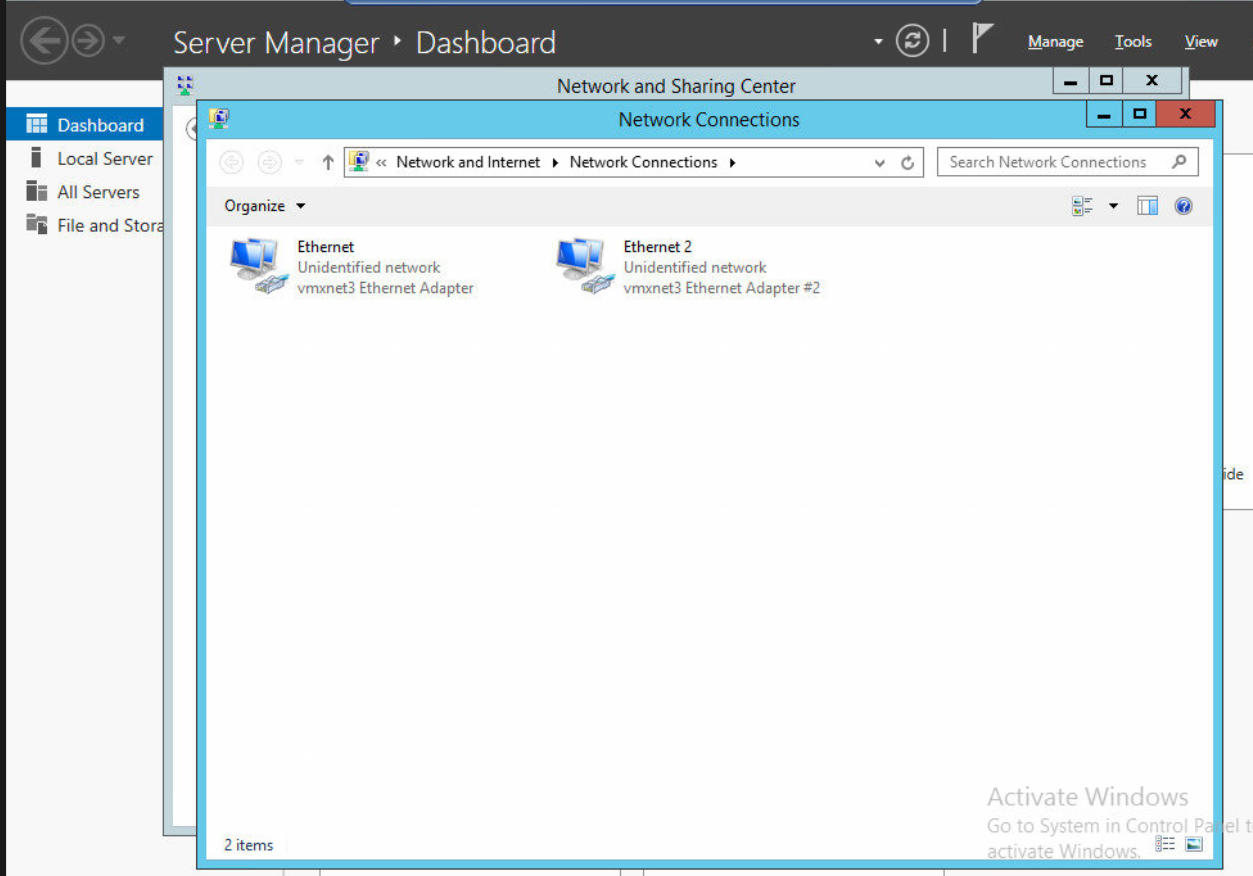Click the search magnifier icon
Screen dimensions: 1253x876
1180,161
